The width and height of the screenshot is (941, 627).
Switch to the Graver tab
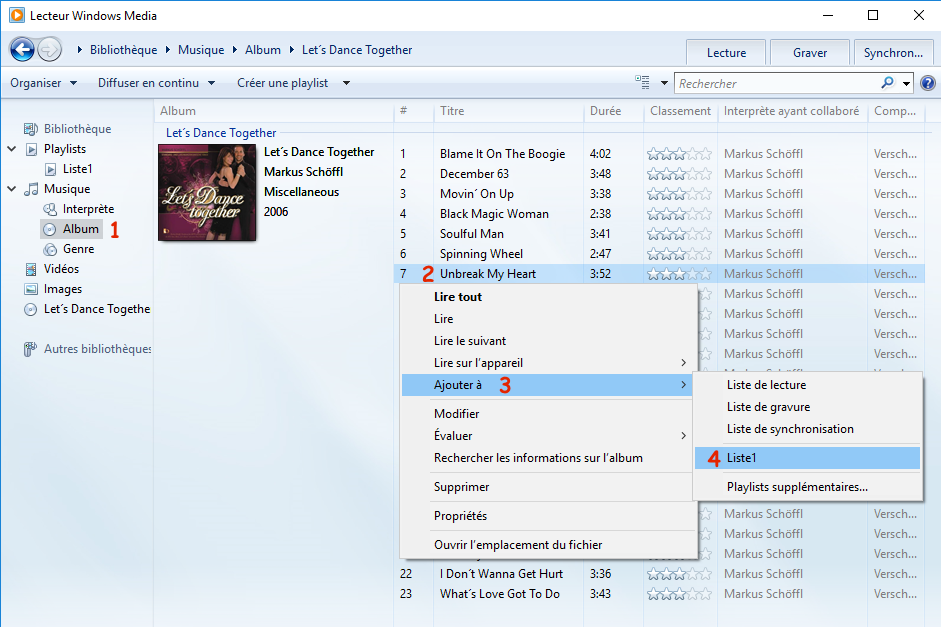click(x=810, y=53)
